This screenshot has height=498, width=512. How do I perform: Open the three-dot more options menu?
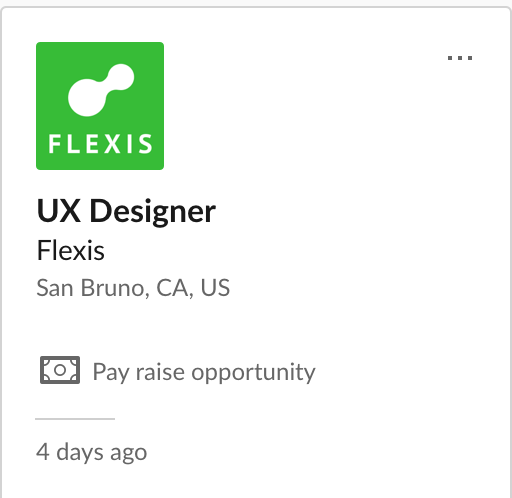coord(460,58)
